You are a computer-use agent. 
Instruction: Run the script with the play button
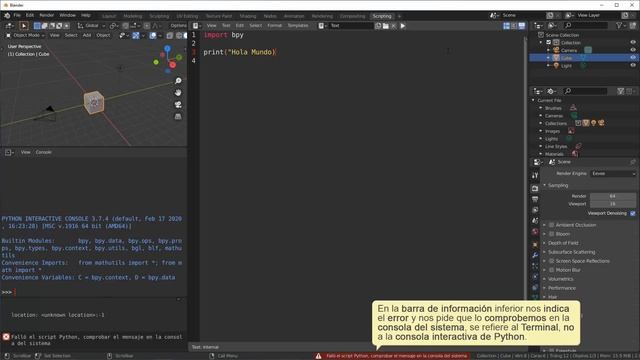(403, 26)
